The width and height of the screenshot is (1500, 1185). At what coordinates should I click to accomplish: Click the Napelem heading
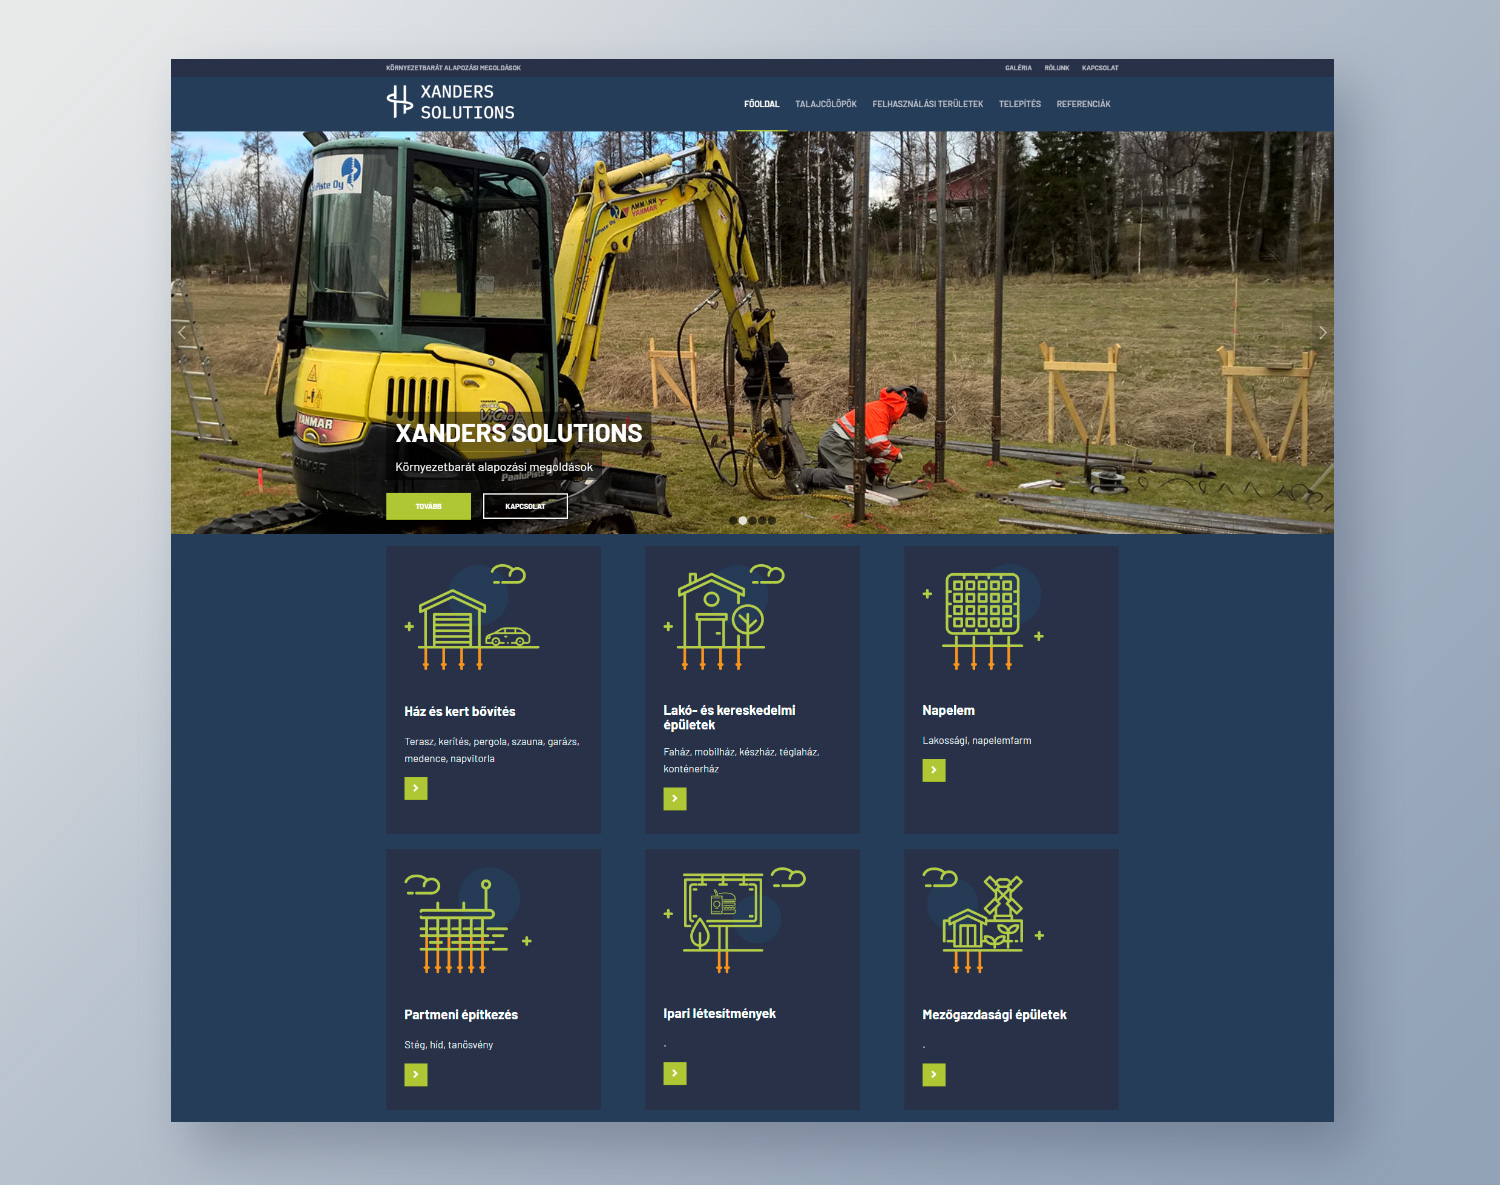(948, 711)
